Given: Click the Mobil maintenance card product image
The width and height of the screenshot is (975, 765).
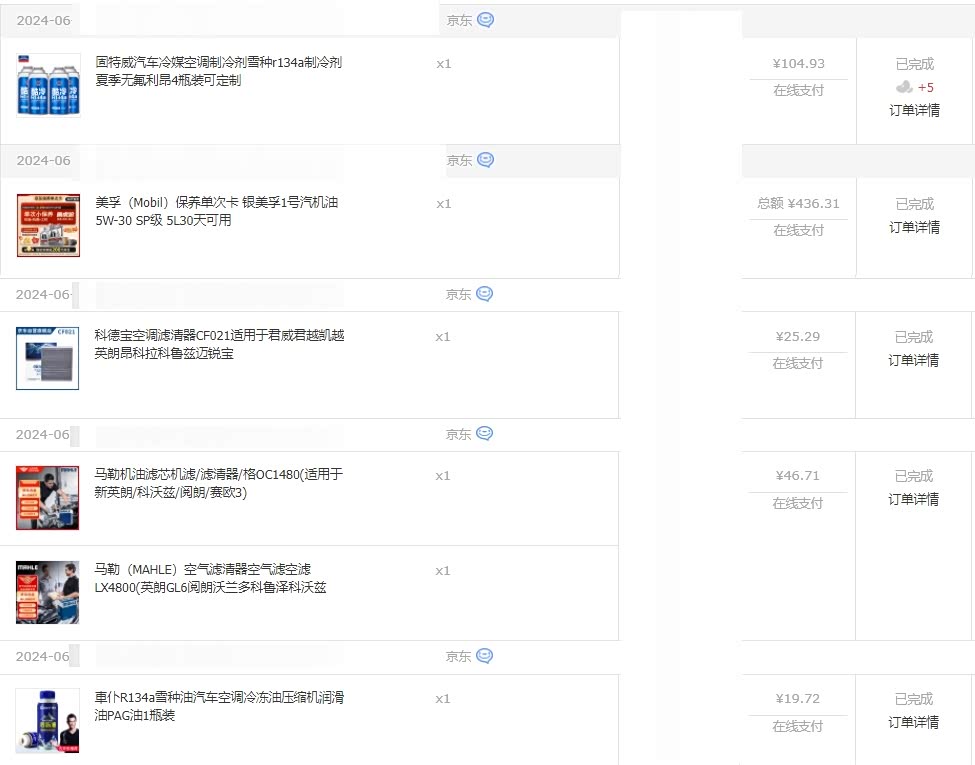Looking at the screenshot, I should pos(48,225).
